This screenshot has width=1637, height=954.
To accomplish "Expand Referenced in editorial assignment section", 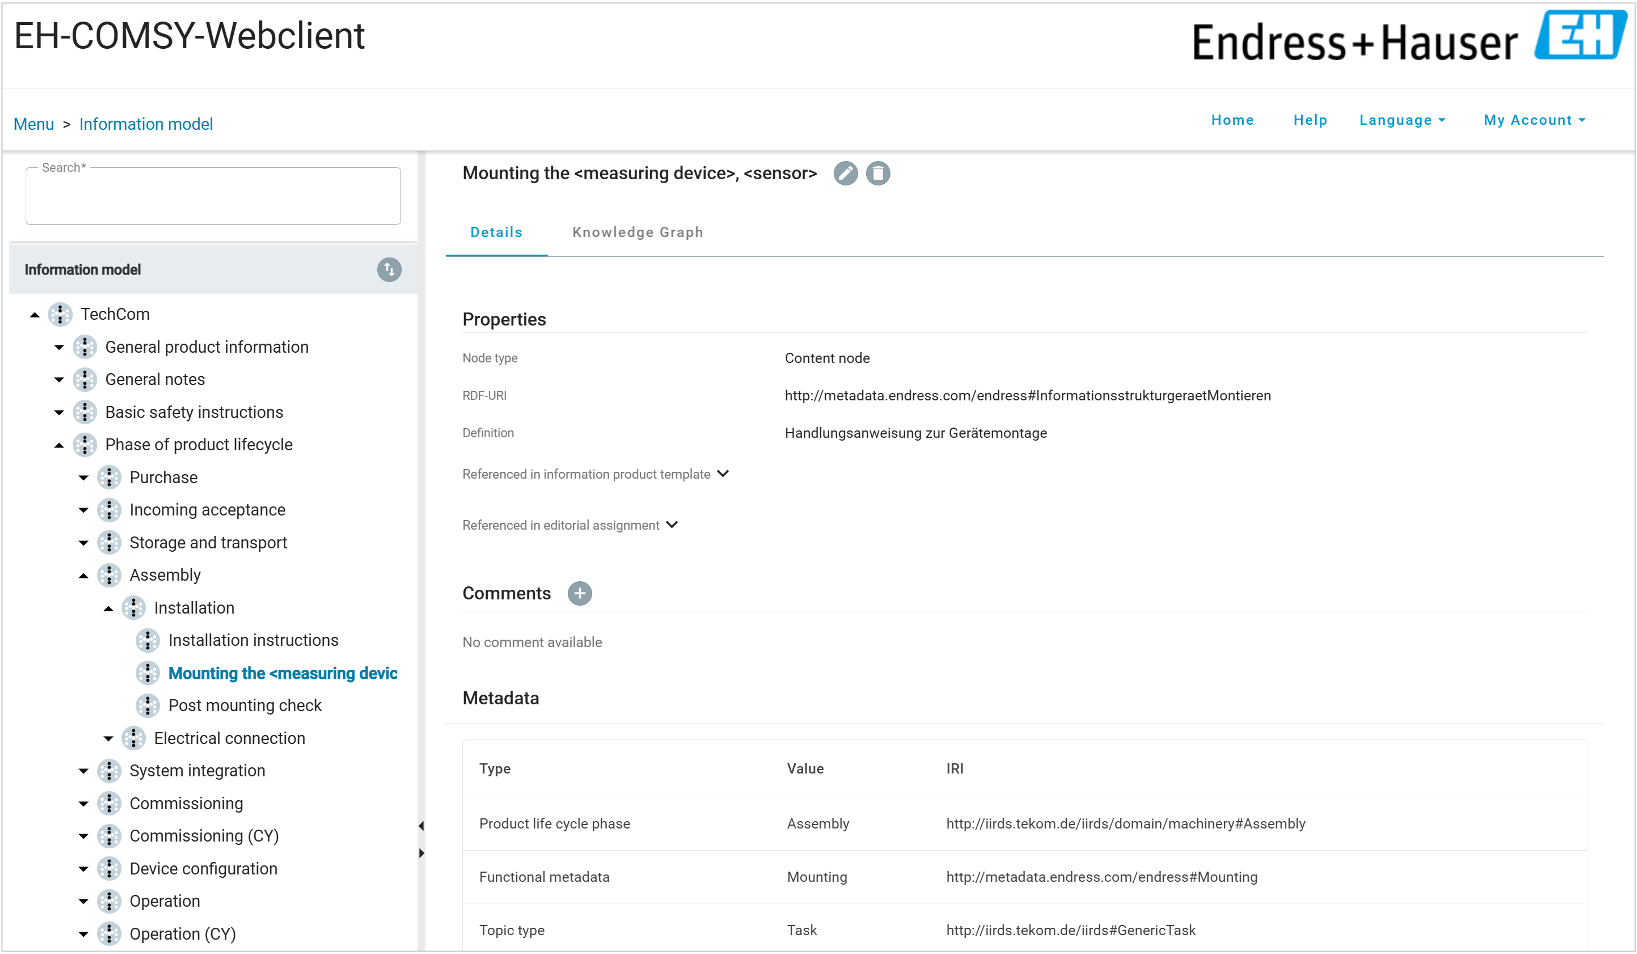I will [x=672, y=525].
